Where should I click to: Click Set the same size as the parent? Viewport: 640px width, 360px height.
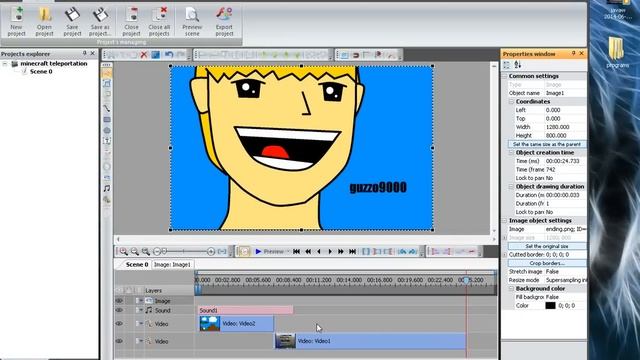click(x=547, y=144)
